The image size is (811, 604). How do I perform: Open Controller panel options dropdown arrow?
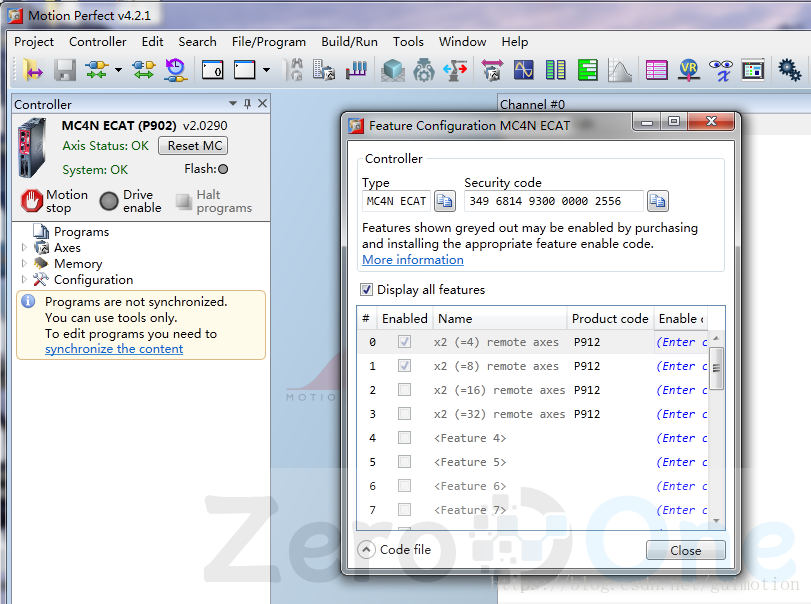coord(233,103)
